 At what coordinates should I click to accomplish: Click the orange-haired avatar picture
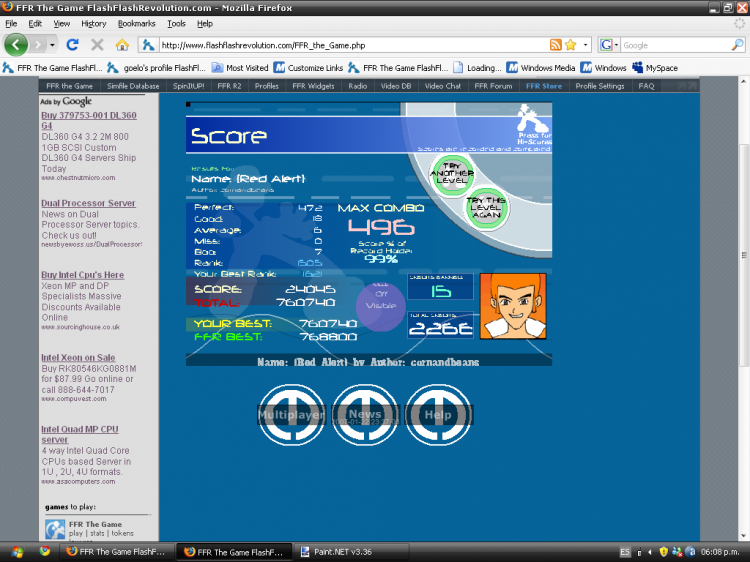click(513, 306)
